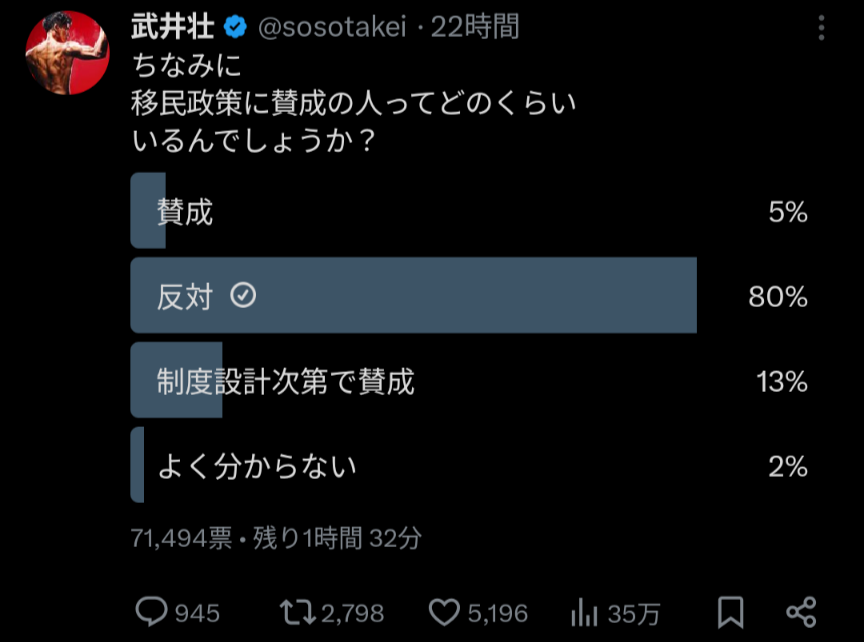Open the profile avatar photo
The width and height of the screenshot is (864, 642).
(67, 53)
